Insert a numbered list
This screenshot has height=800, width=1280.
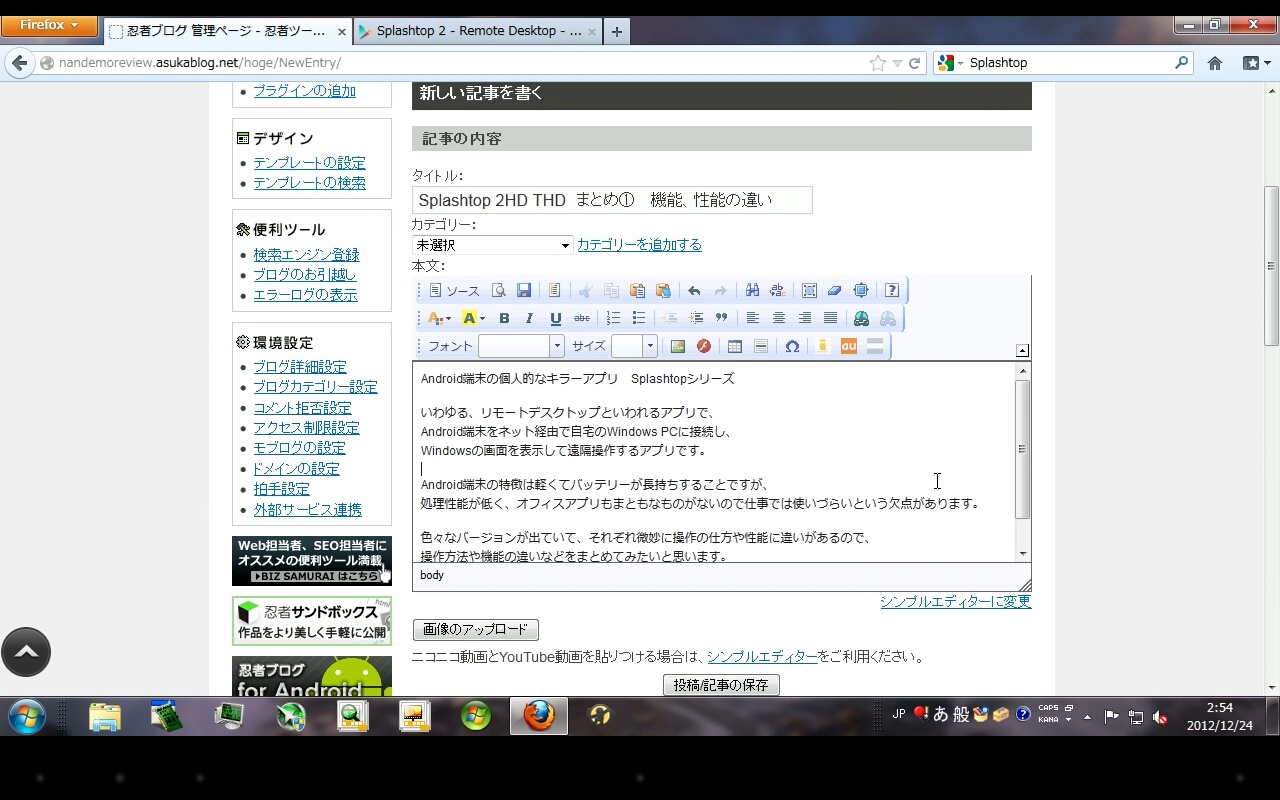tap(613, 319)
